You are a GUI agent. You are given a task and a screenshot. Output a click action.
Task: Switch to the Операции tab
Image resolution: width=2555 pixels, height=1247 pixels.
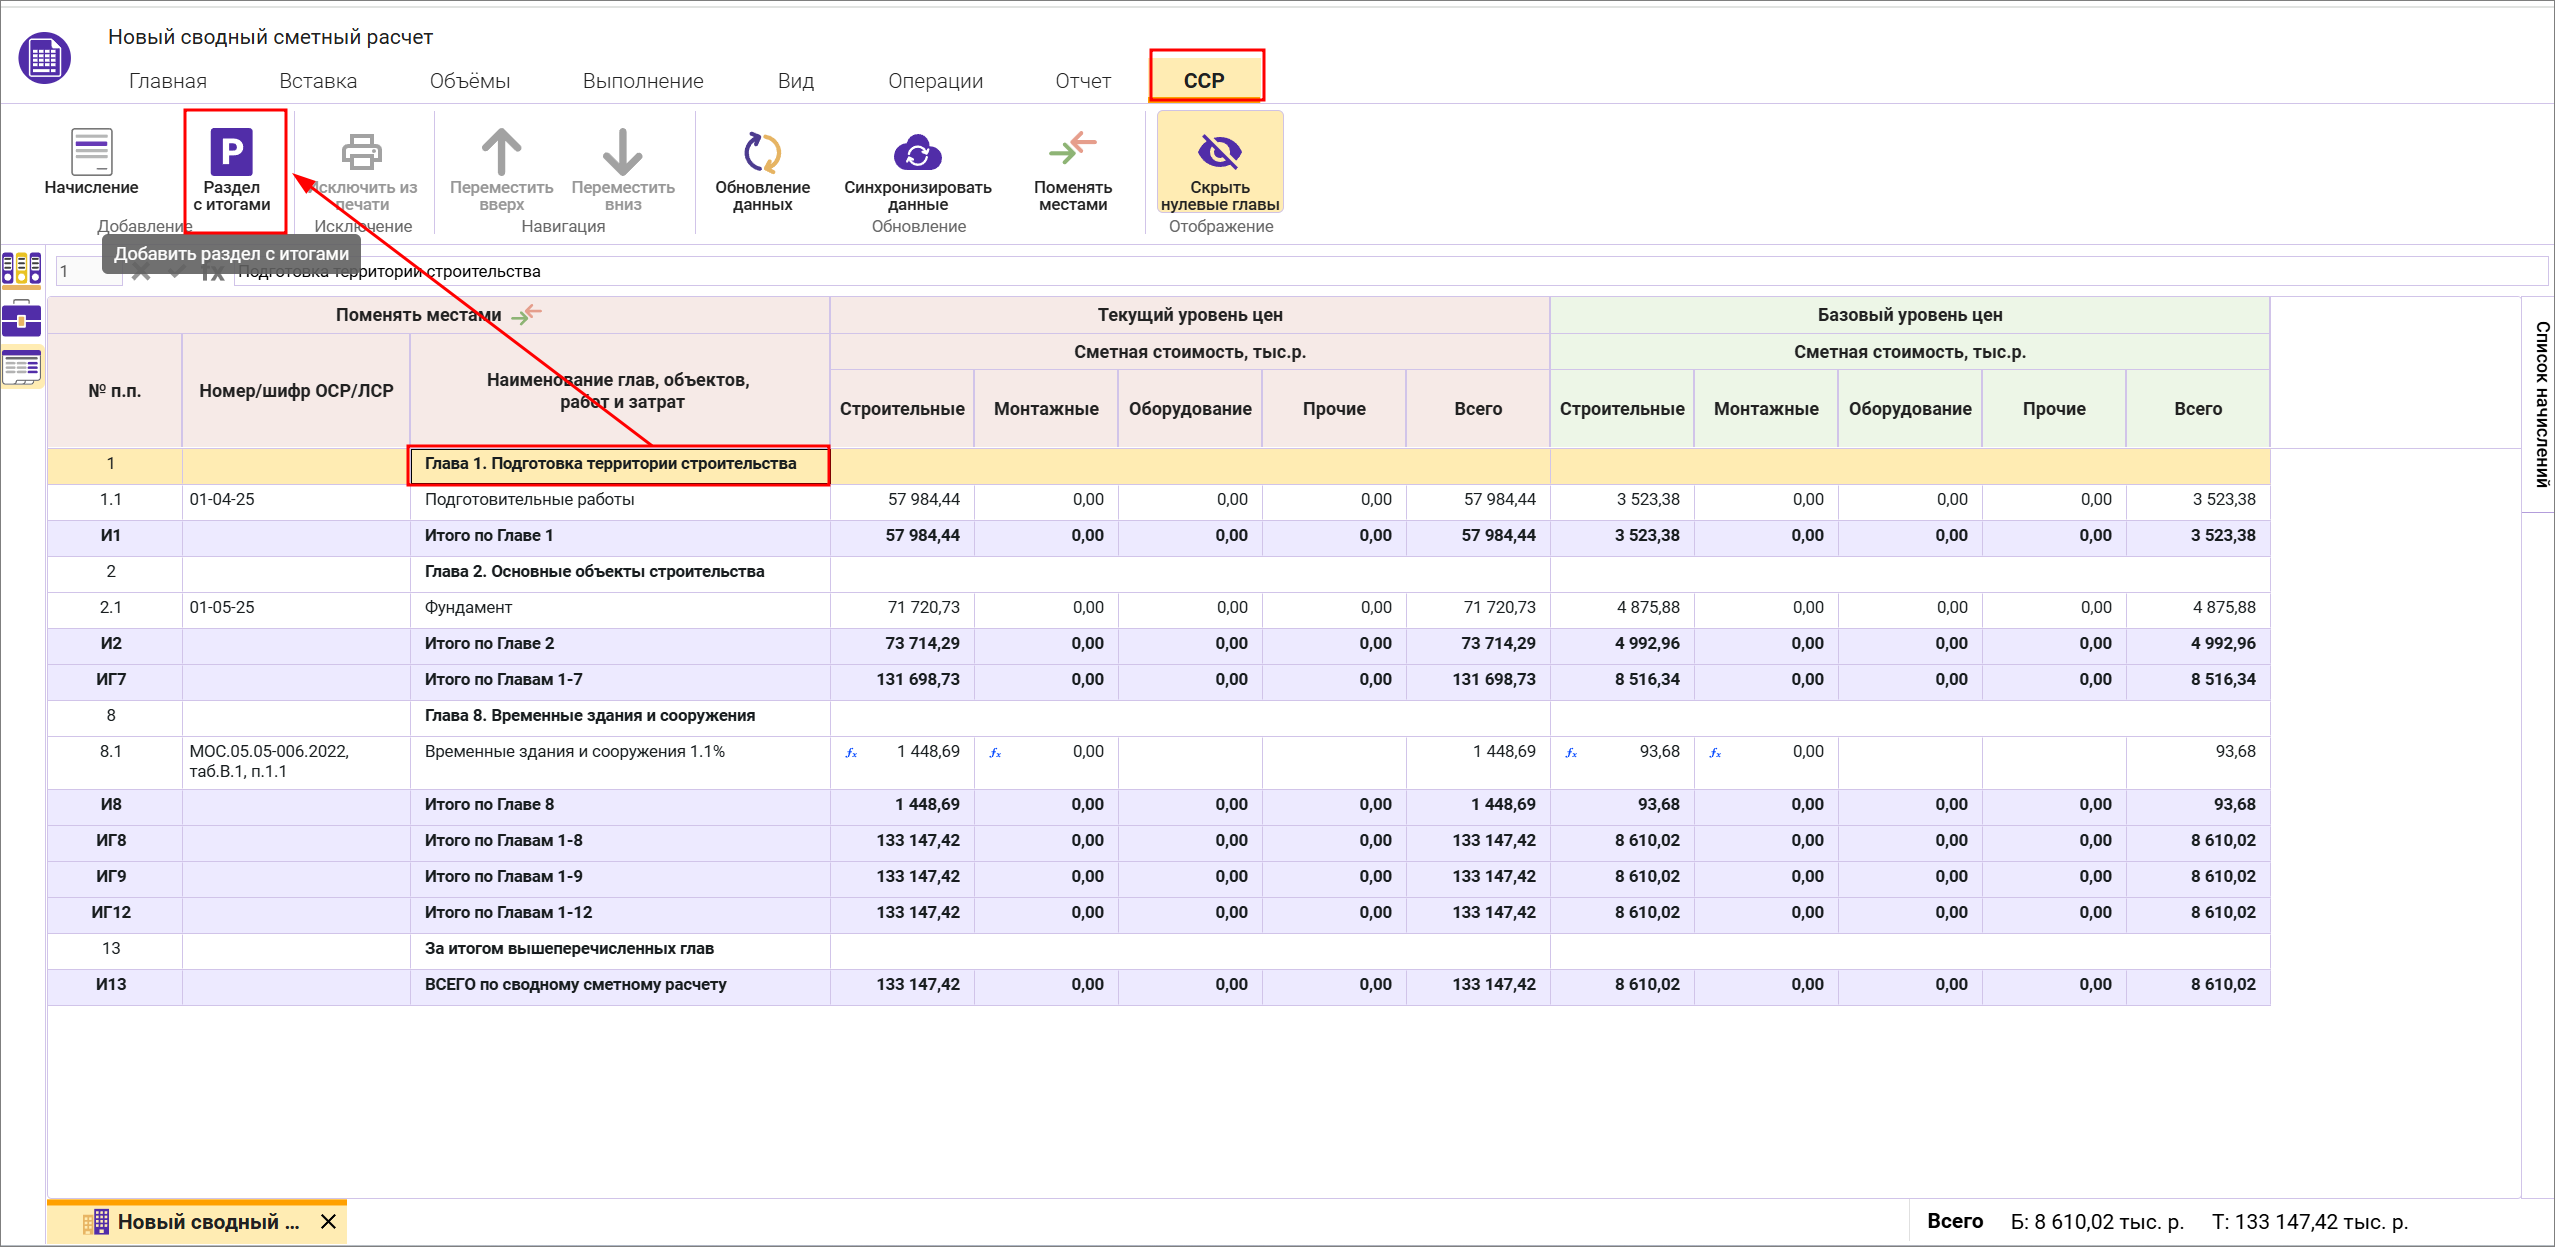click(x=935, y=81)
